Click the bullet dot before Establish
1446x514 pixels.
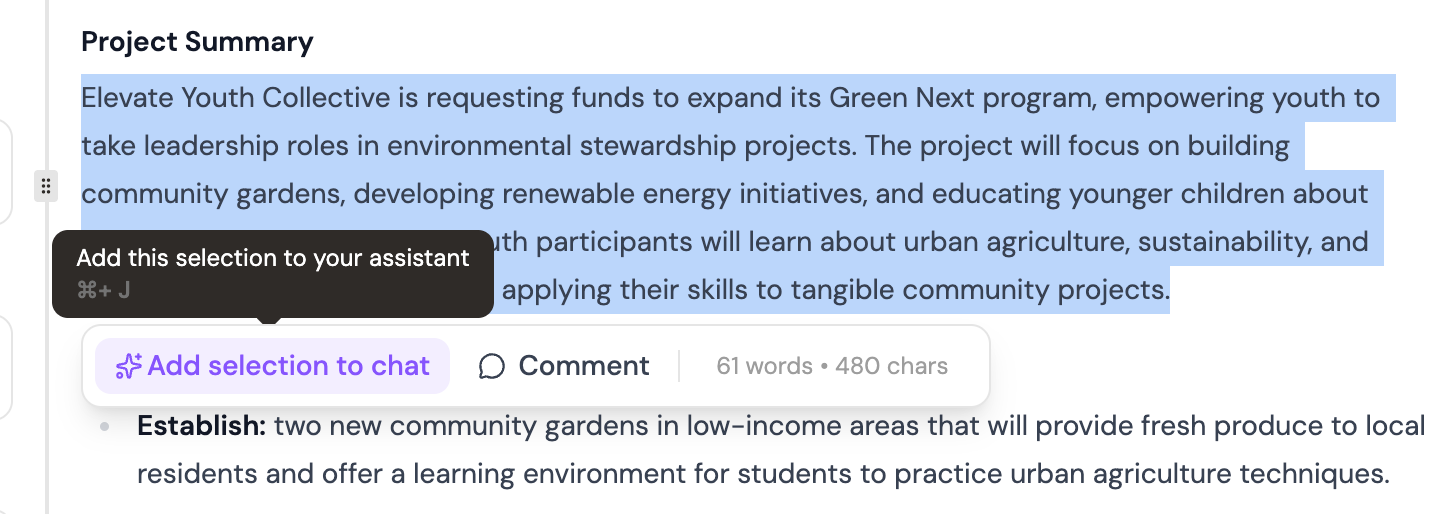106,427
